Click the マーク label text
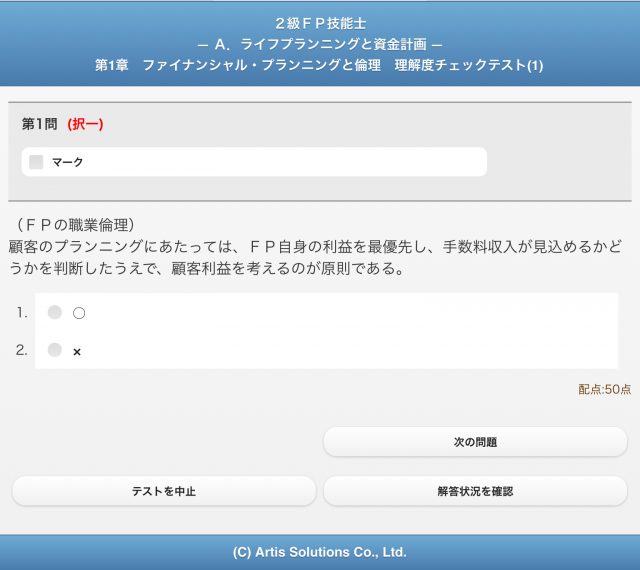 68,162
